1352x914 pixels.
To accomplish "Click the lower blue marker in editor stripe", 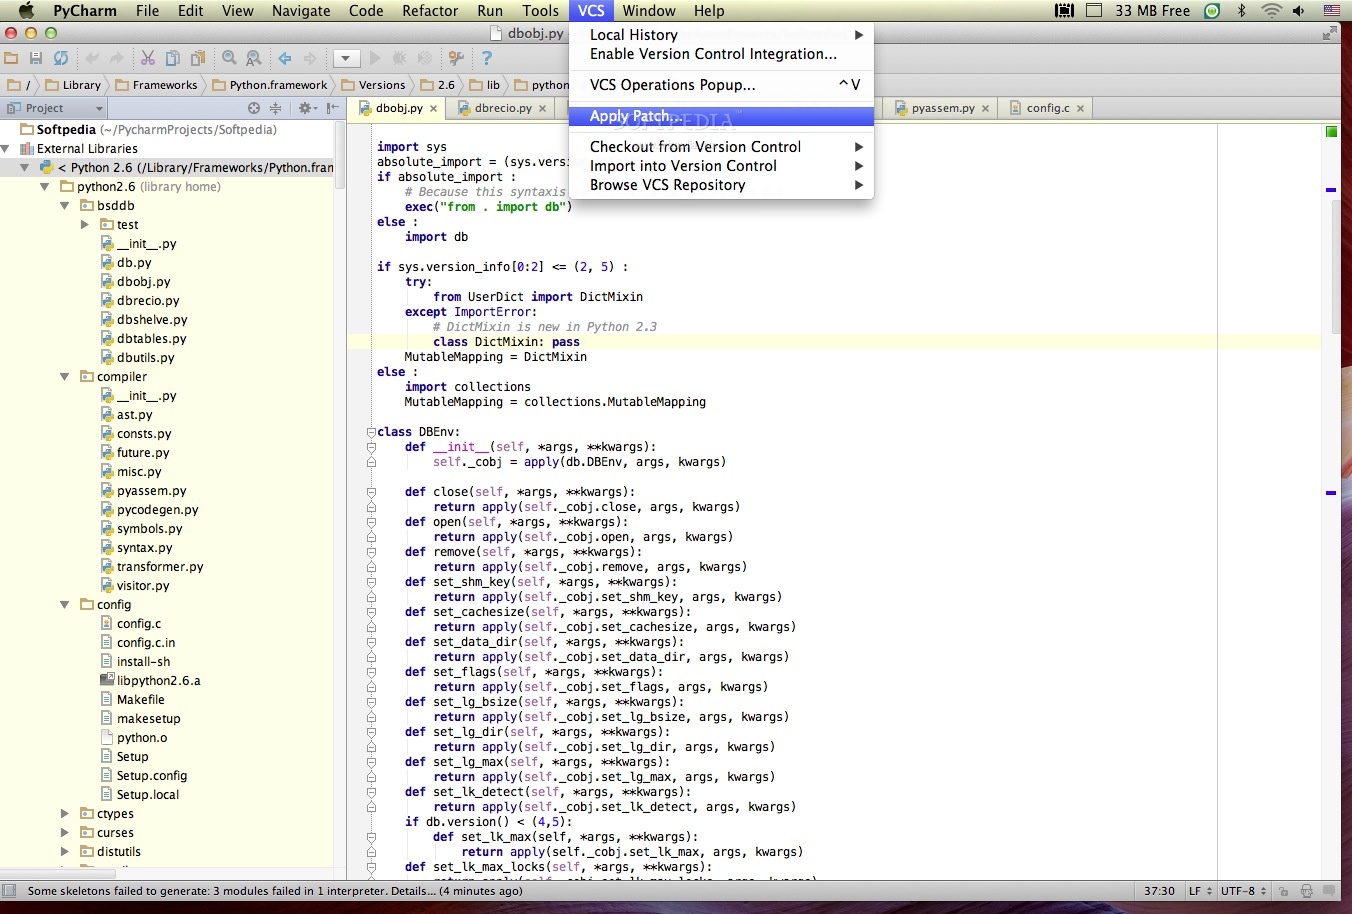I will pyautogui.click(x=1331, y=493).
